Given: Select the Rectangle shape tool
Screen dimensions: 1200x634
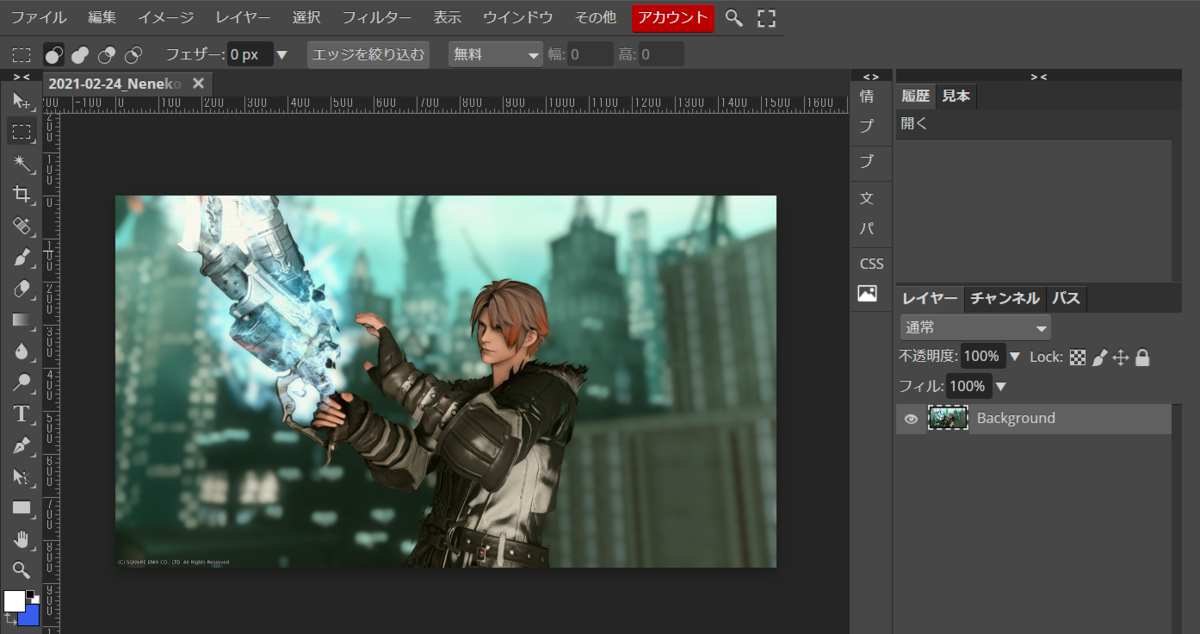Looking at the screenshot, I should click(x=21, y=508).
